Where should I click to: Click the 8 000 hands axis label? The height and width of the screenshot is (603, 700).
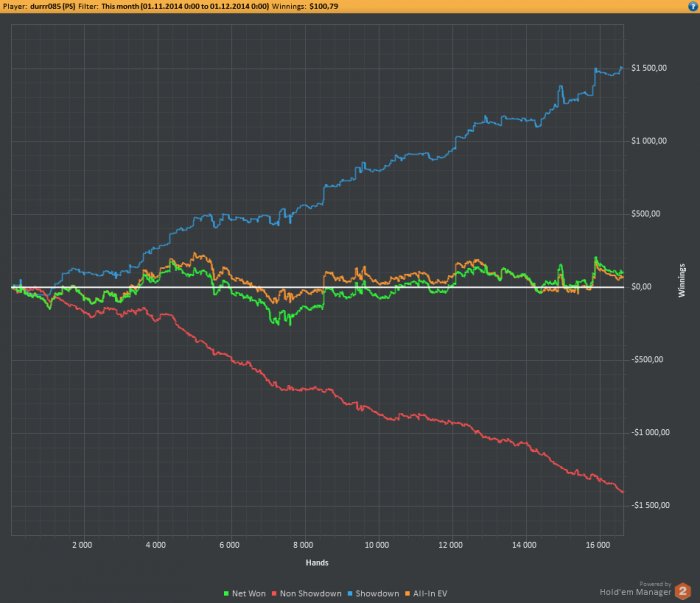click(x=303, y=545)
